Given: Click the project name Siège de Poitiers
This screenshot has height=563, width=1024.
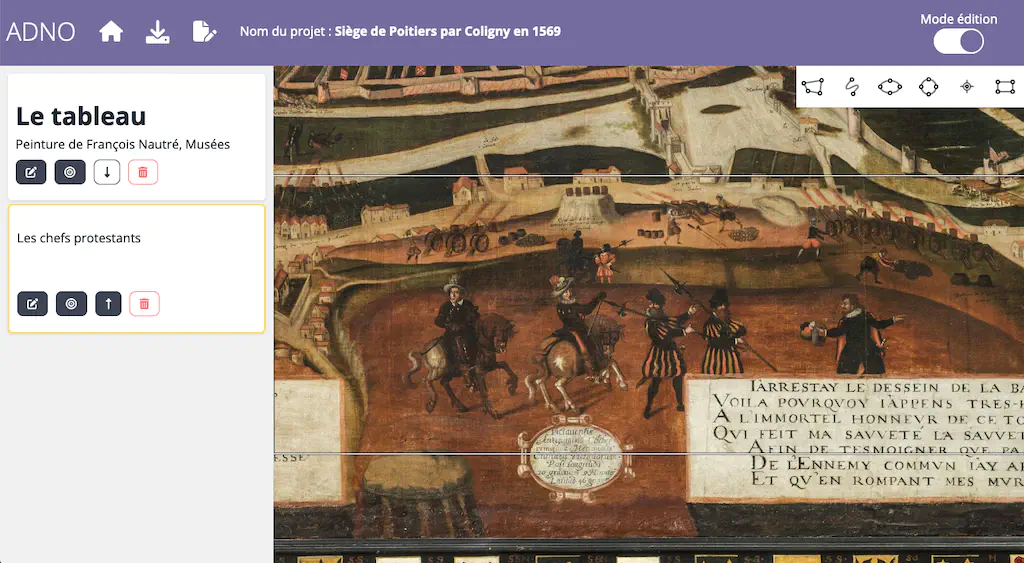Looking at the screenshot, I should [447, 31].
